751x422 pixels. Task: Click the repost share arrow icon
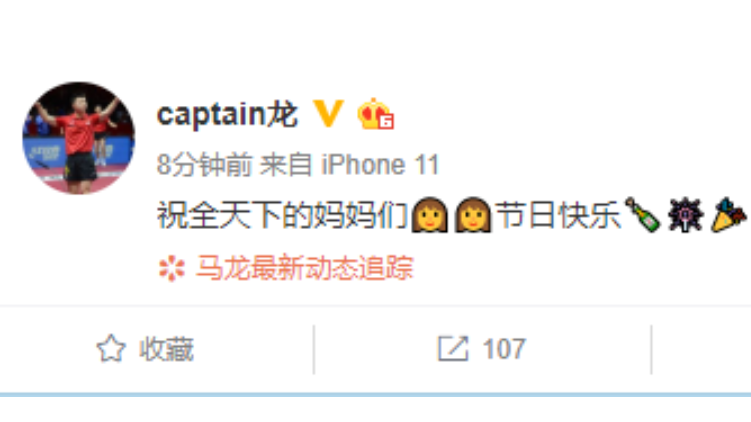453,348
